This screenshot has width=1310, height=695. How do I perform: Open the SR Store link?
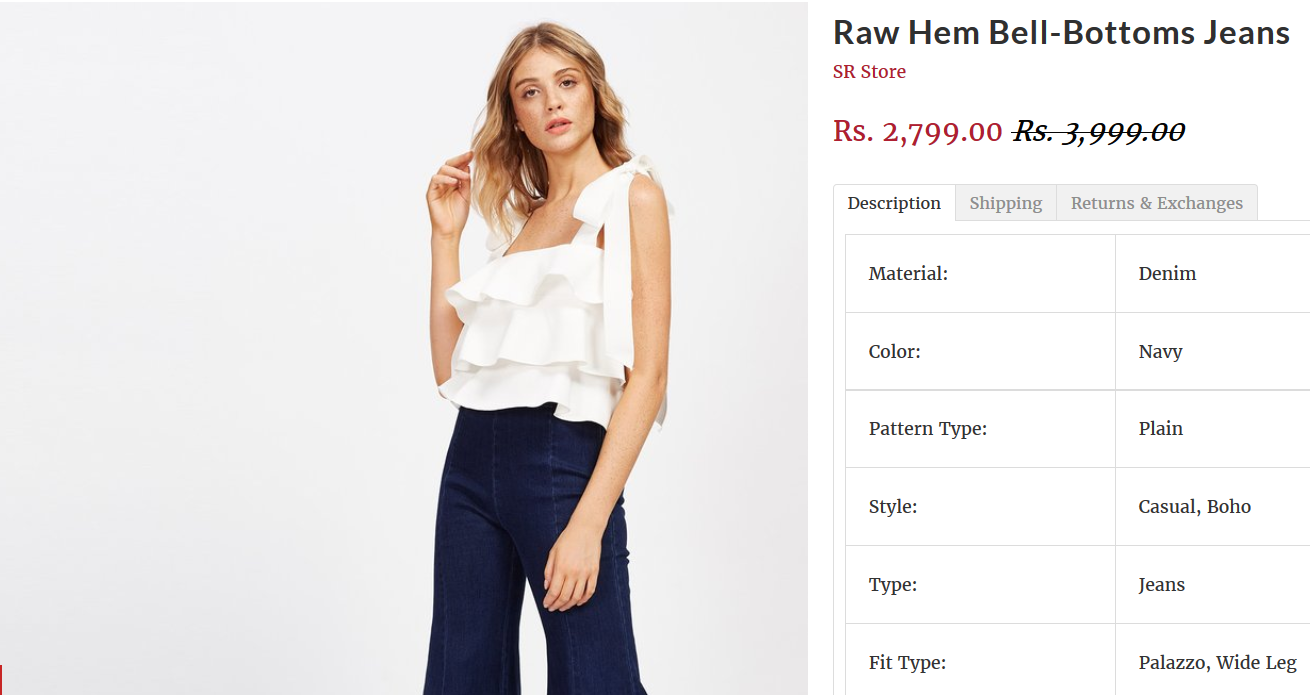pyautogui.click(x=869, y=72)
